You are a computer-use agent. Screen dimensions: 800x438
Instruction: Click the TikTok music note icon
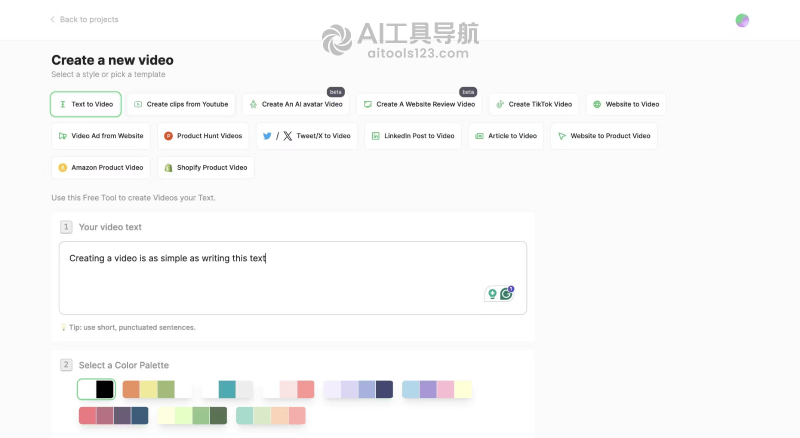[x=500, y=104]
